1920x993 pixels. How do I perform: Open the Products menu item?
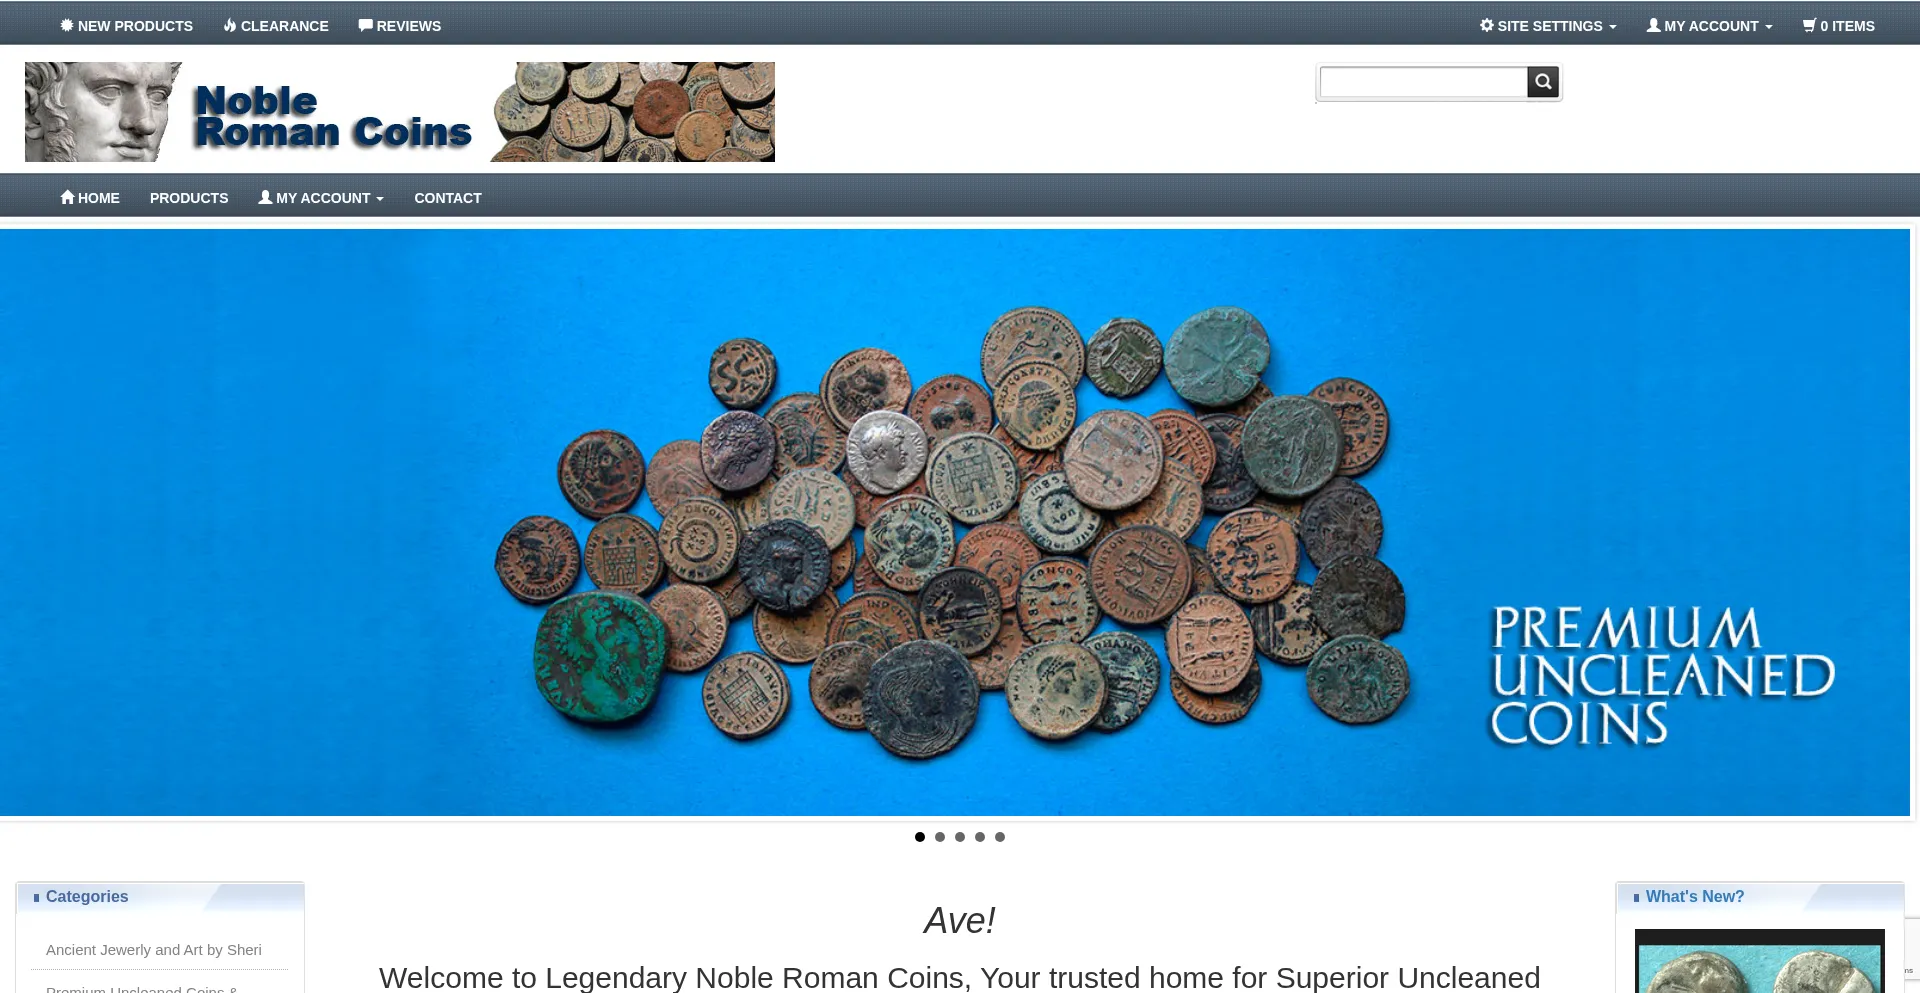coord(189,198)
